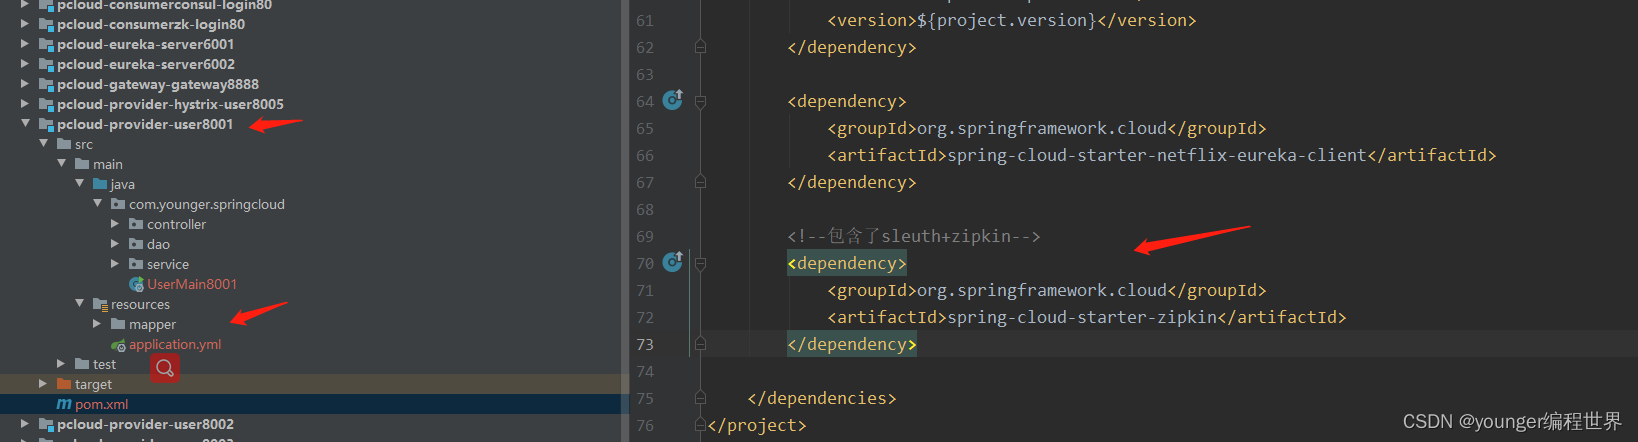The width and height of the screenshot is (1638, 442).
Task: Click the controller package icon
Action: pos(136,224)
